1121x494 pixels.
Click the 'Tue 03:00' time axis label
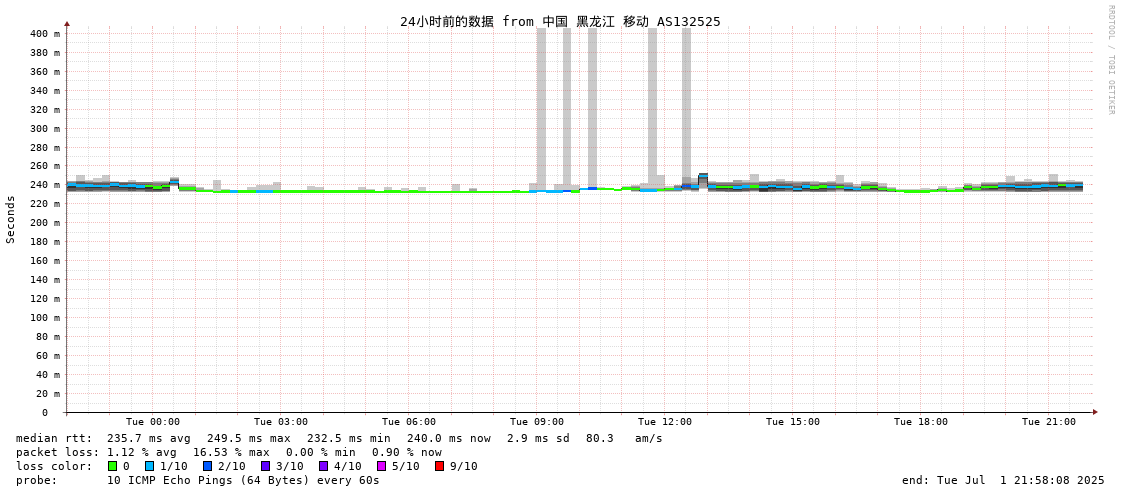pos(281,422)
